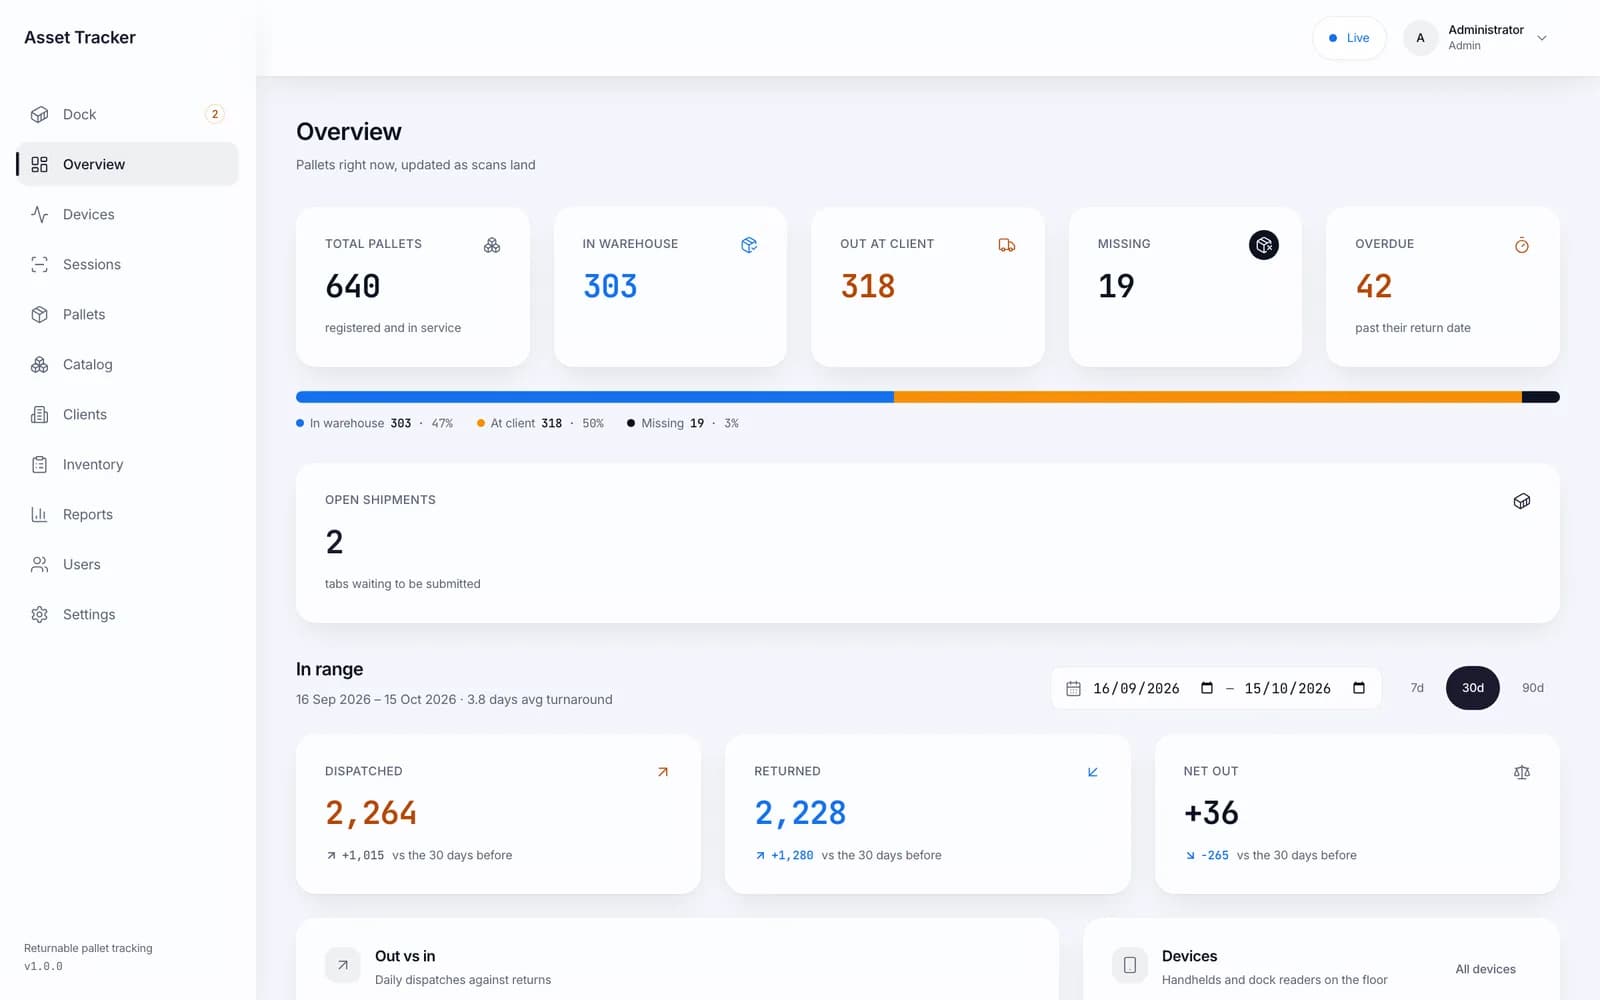Click the Out vs in arrow icon
Image resolution: width=1600 pixels, height=1000 pixels.
[x=343, y=965]
